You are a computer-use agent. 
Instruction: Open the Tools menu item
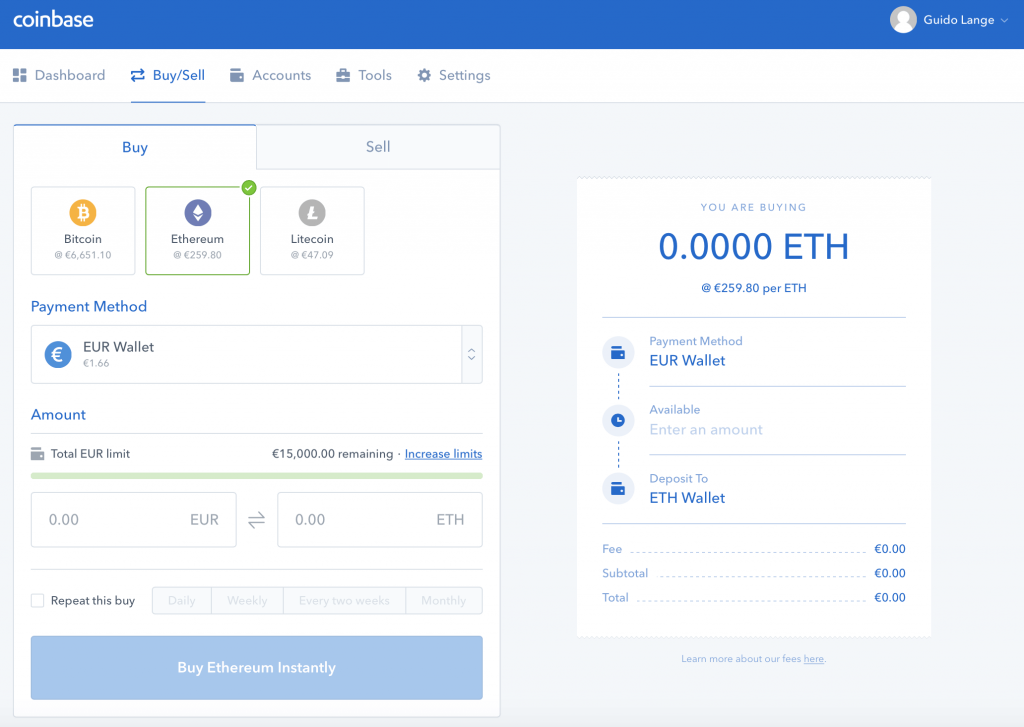pyautogui.click(x=364, y=75)
